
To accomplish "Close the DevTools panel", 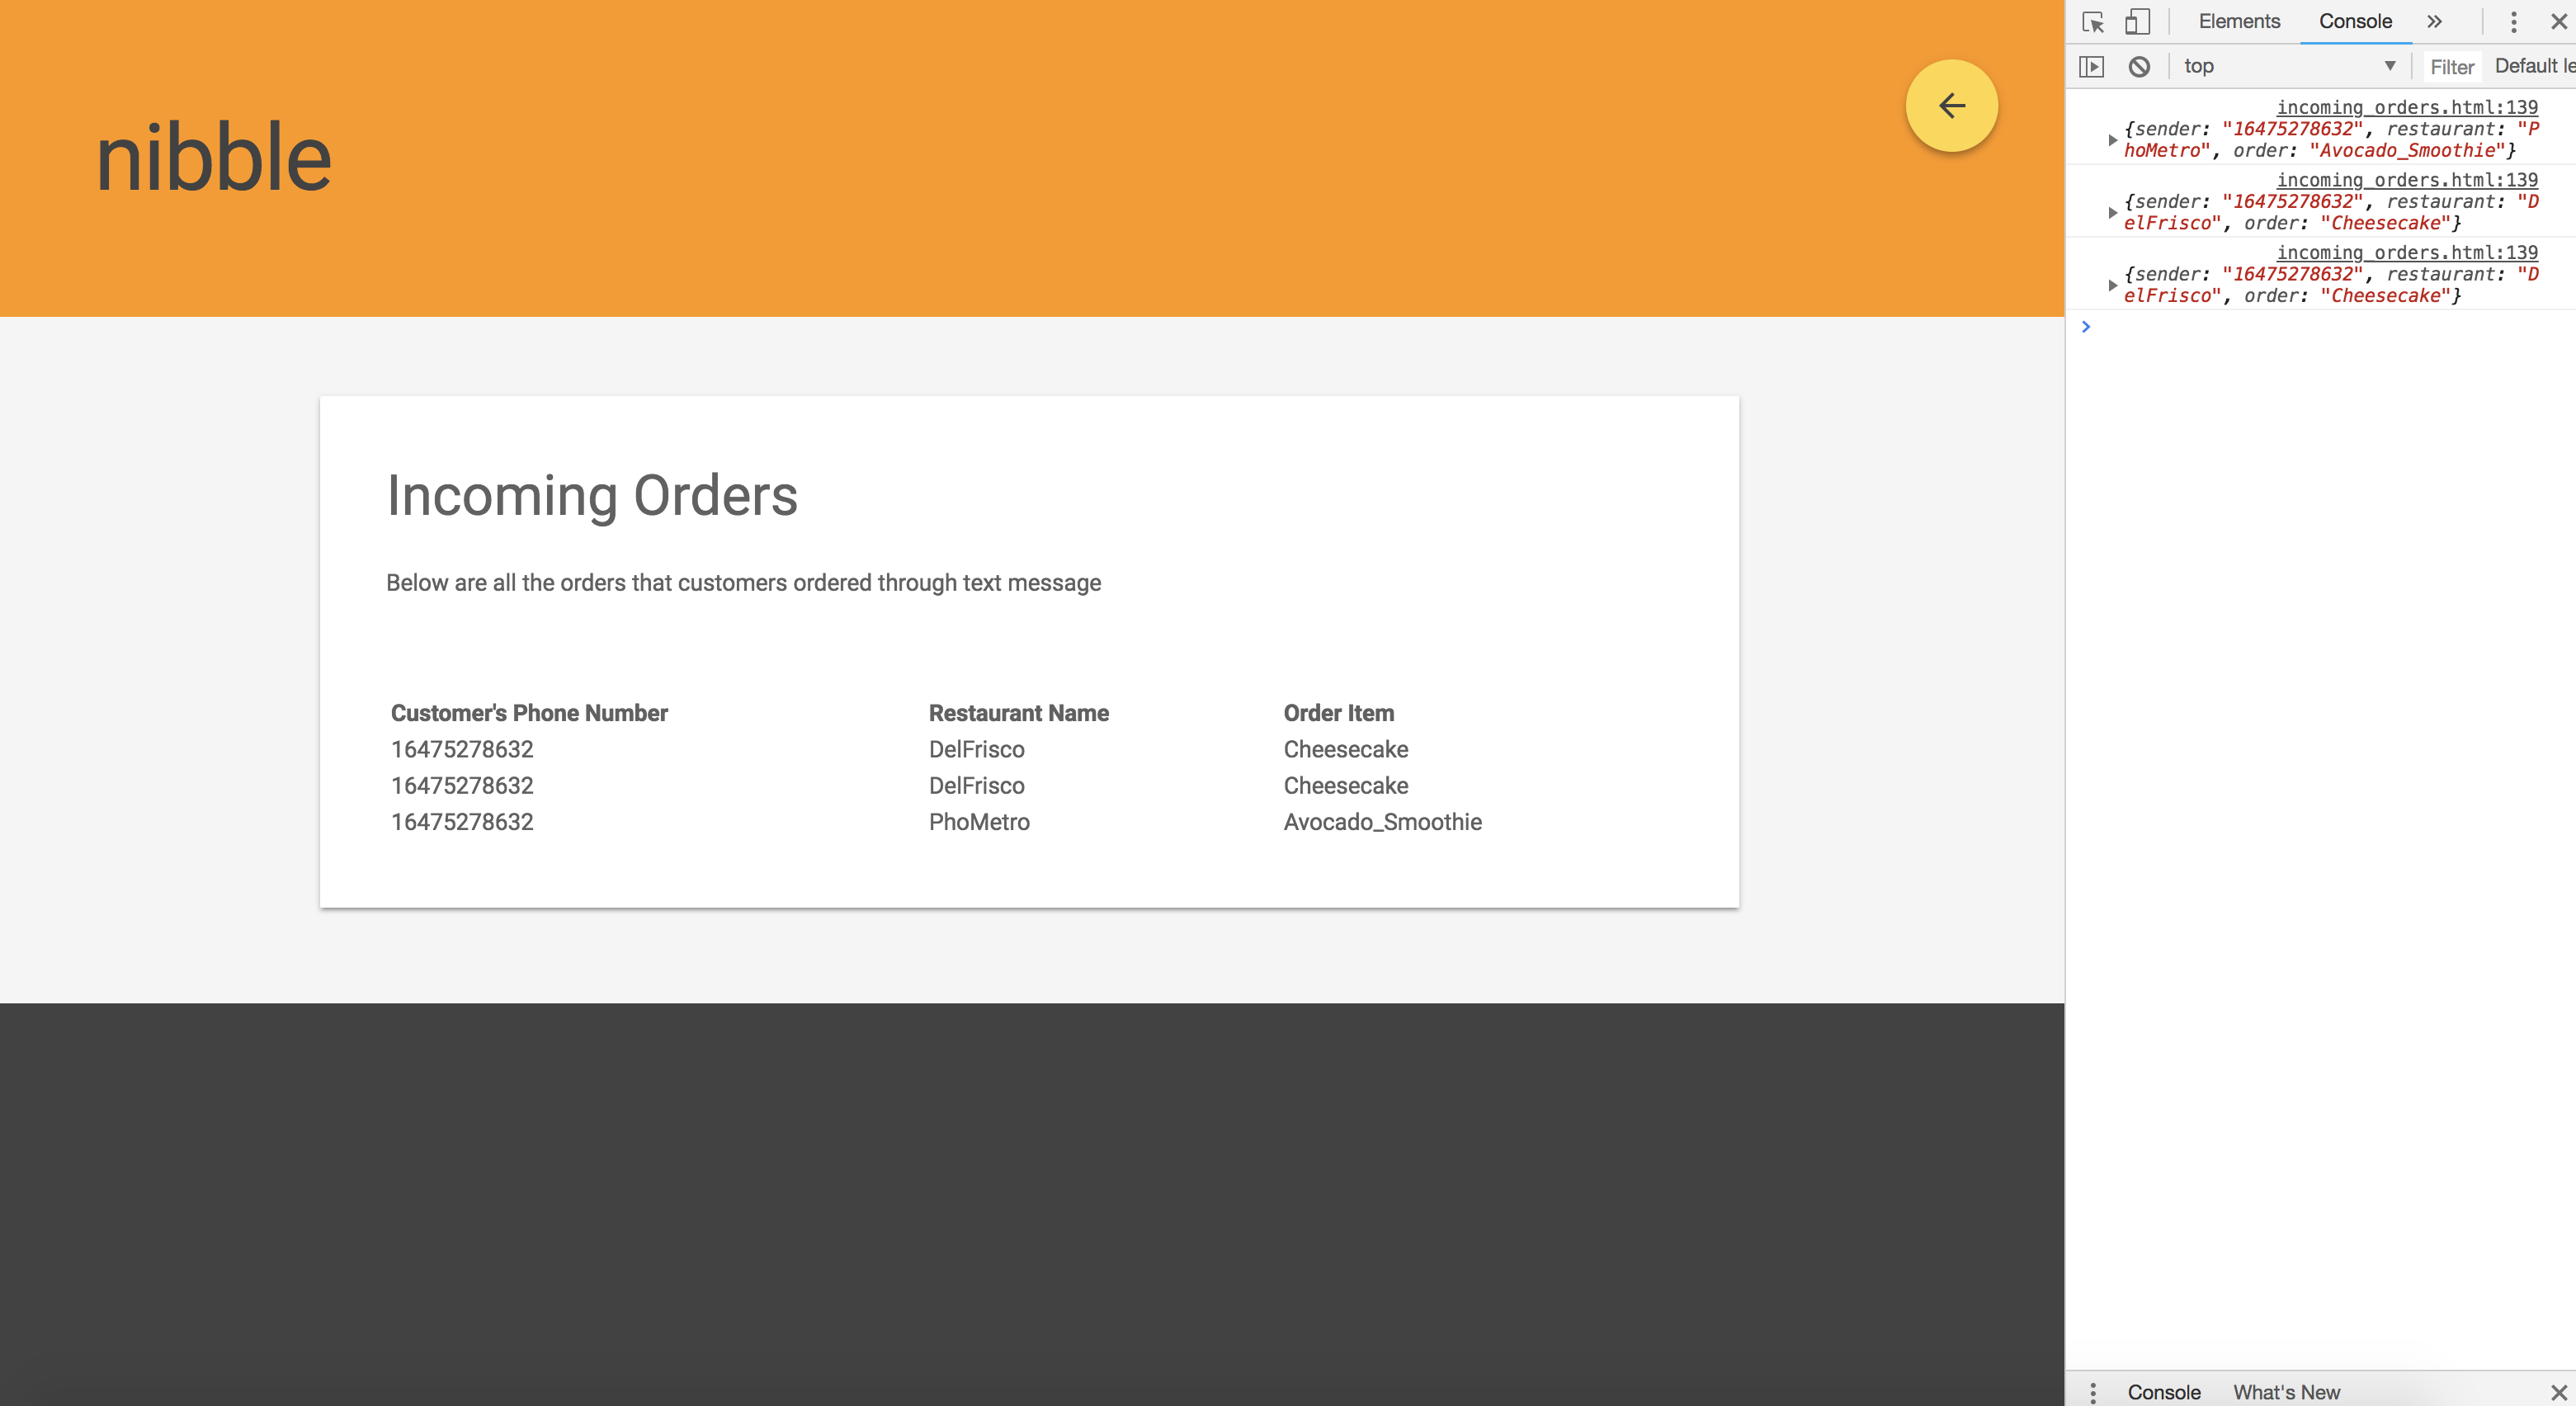I will pos(2559,22).
